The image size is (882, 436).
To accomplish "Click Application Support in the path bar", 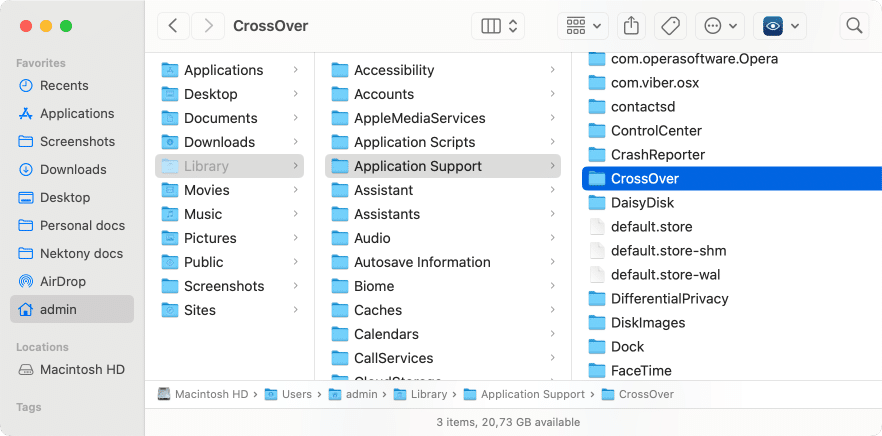I will coord(524,394).
